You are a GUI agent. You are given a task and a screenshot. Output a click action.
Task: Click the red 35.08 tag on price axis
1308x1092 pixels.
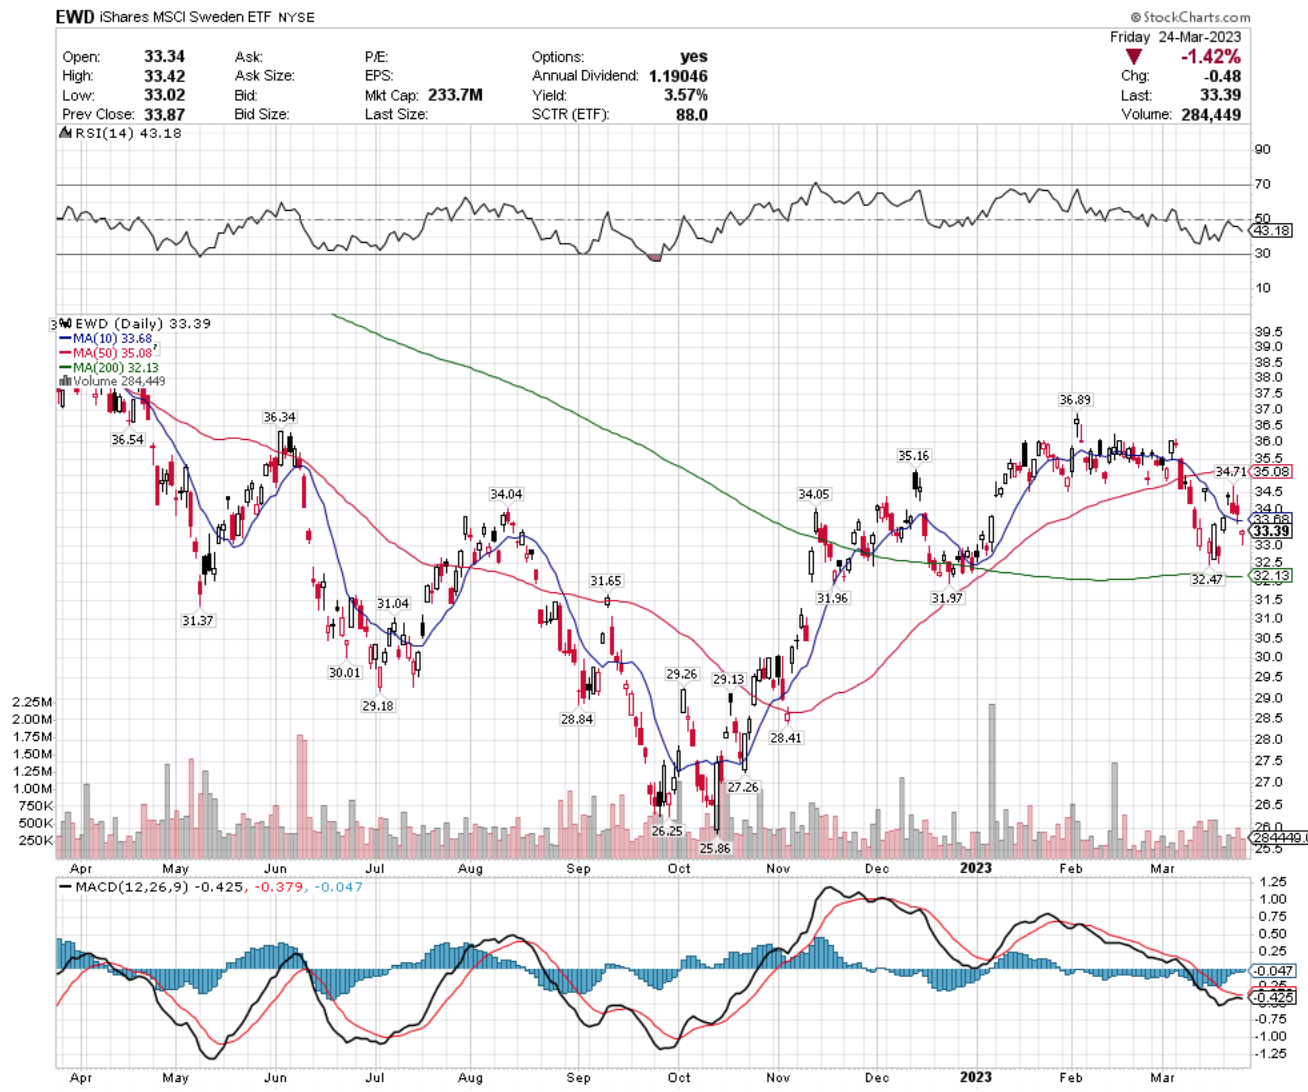click(1272, 472)
